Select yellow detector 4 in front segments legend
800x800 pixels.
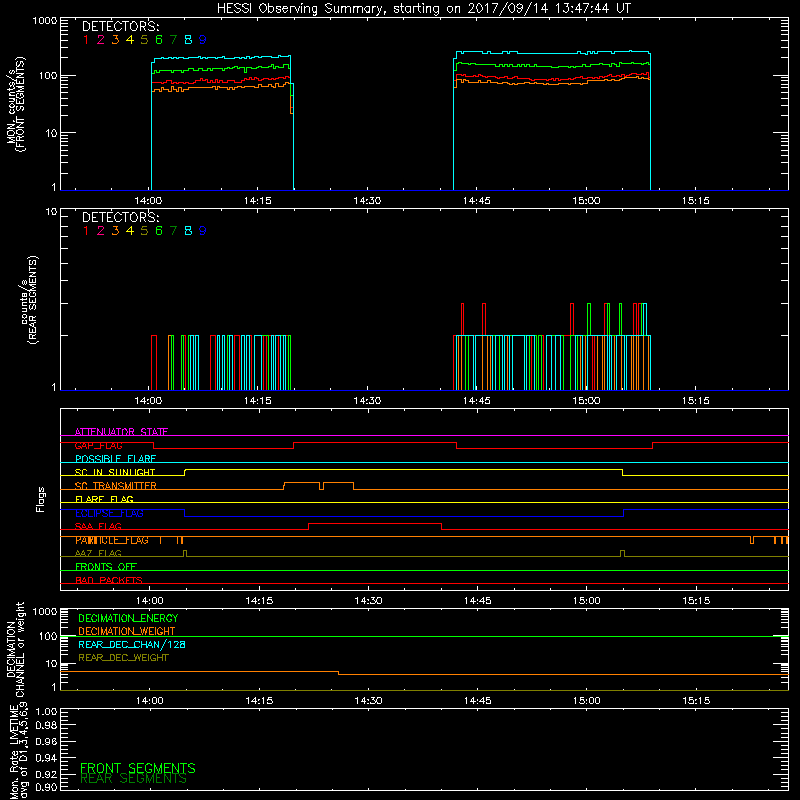(130, 40)
